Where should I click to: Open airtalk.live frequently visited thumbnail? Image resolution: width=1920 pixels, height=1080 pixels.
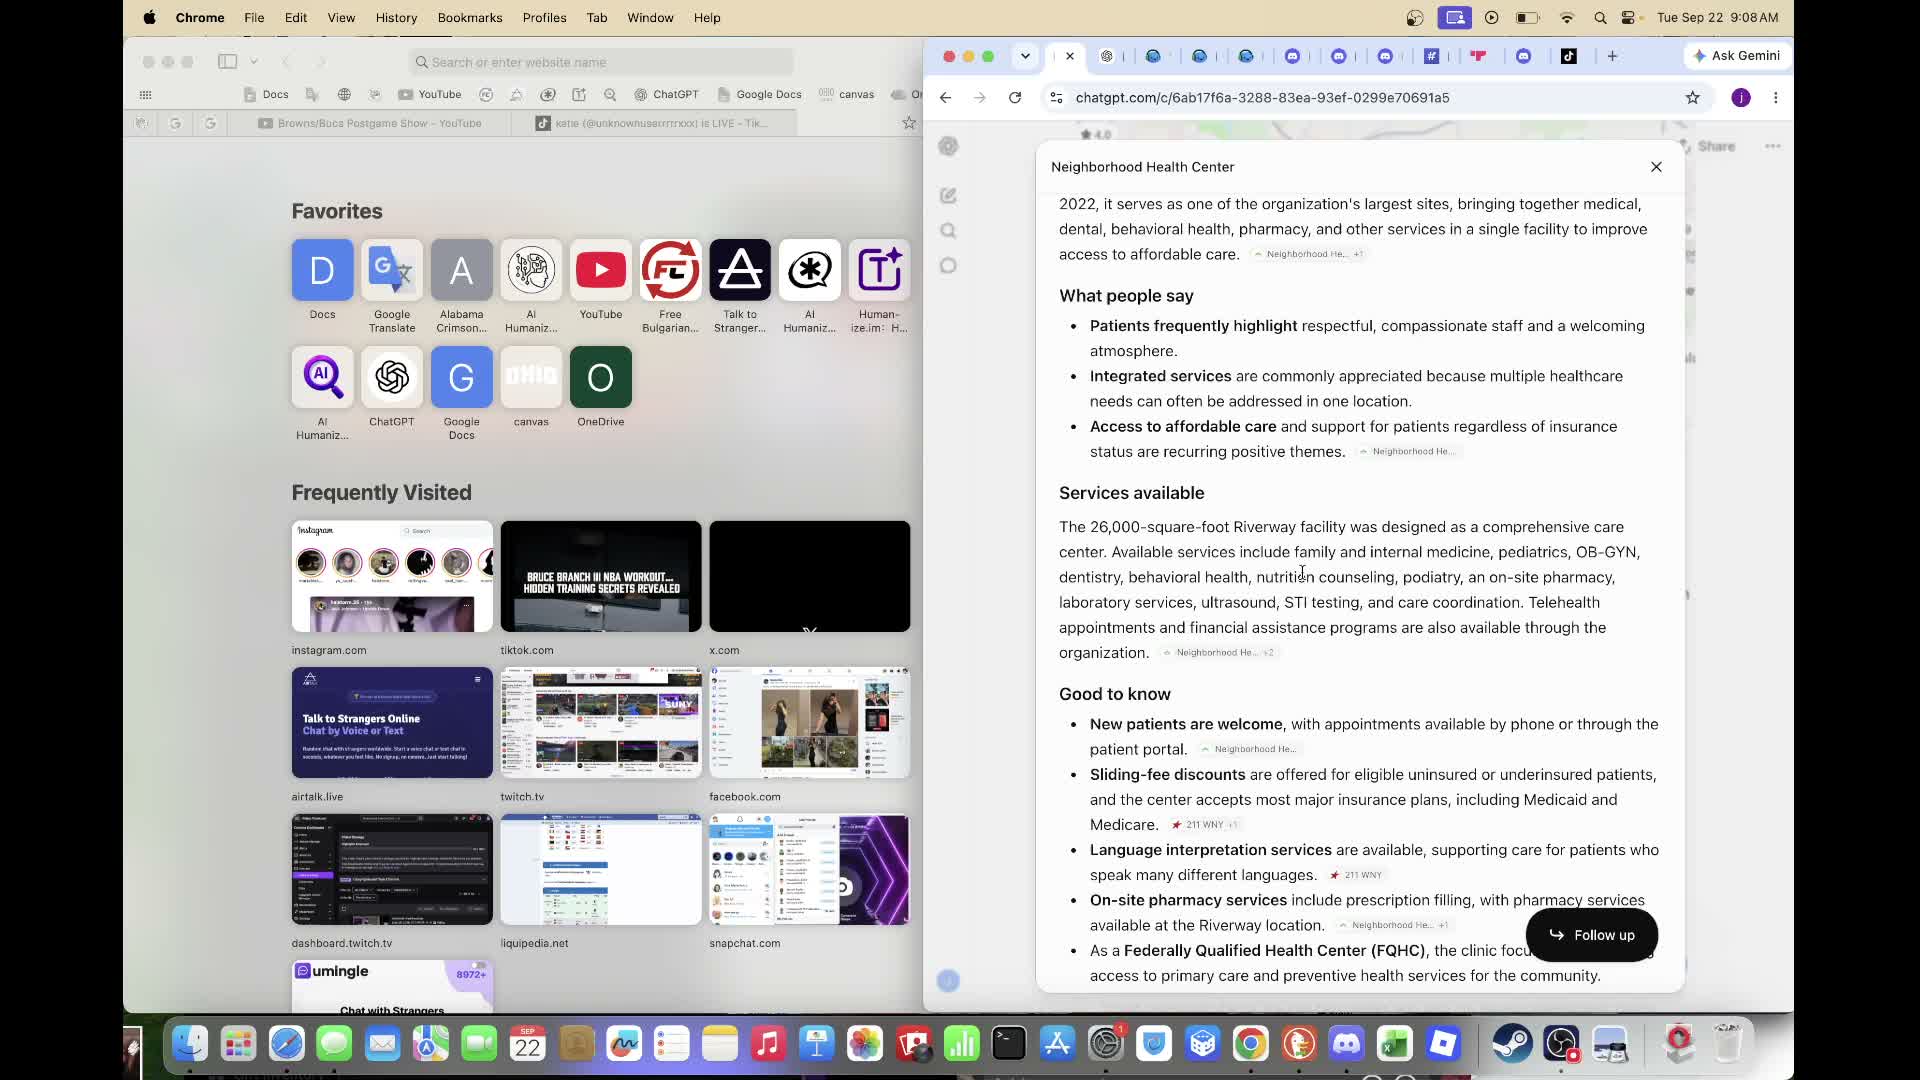(x=392, y=722)
